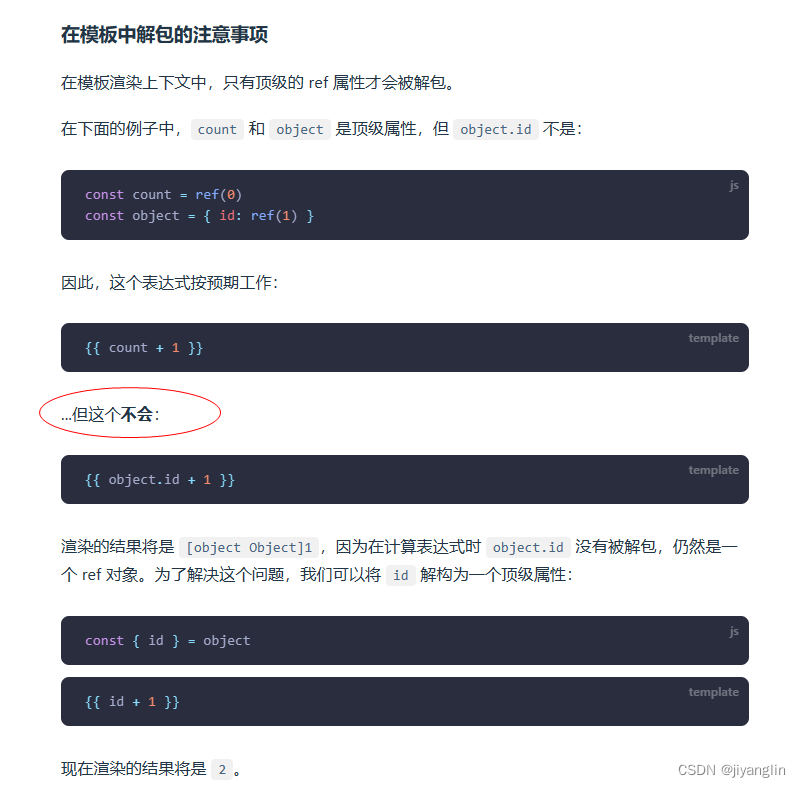Screen dimensions: 801x787
Task: Click the inline code 'object' chip
Action: pos(300,129)
